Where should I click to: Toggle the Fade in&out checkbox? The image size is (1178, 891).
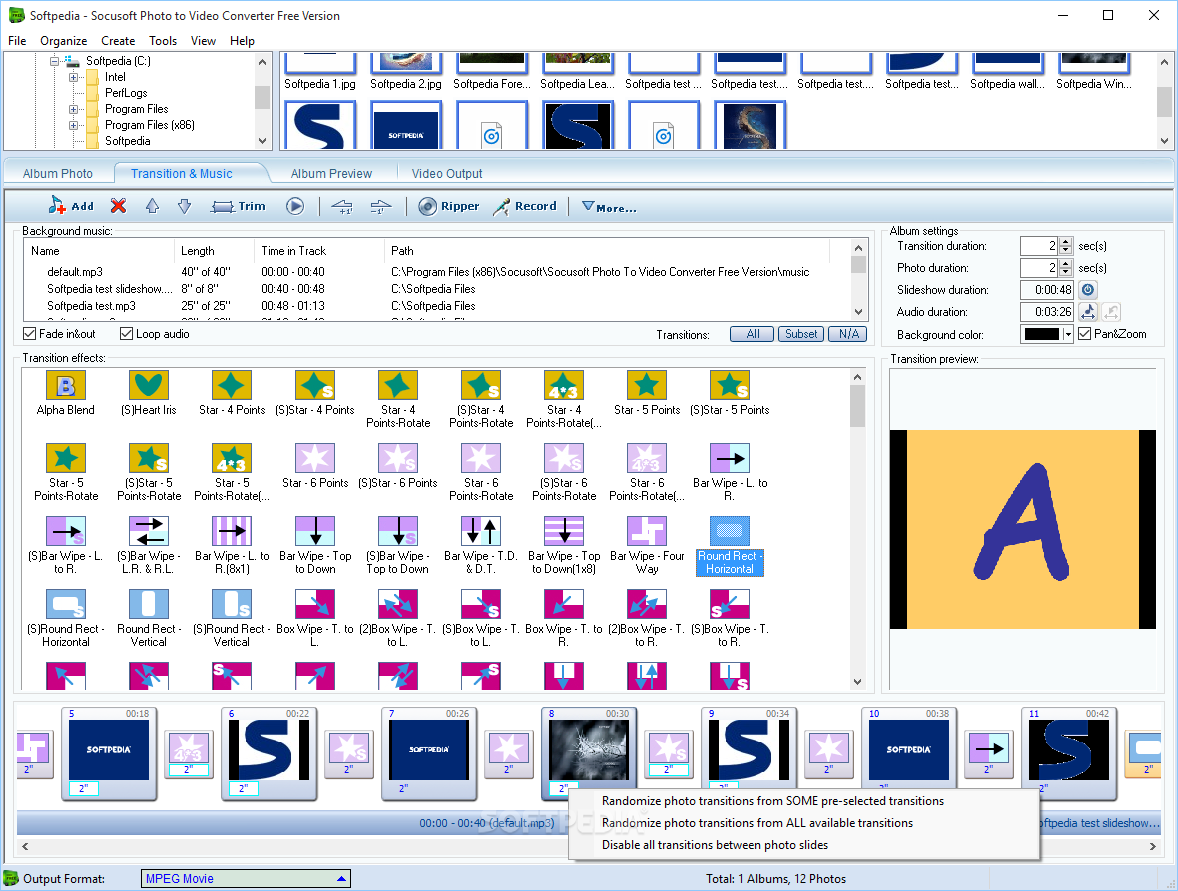[30, 334]
